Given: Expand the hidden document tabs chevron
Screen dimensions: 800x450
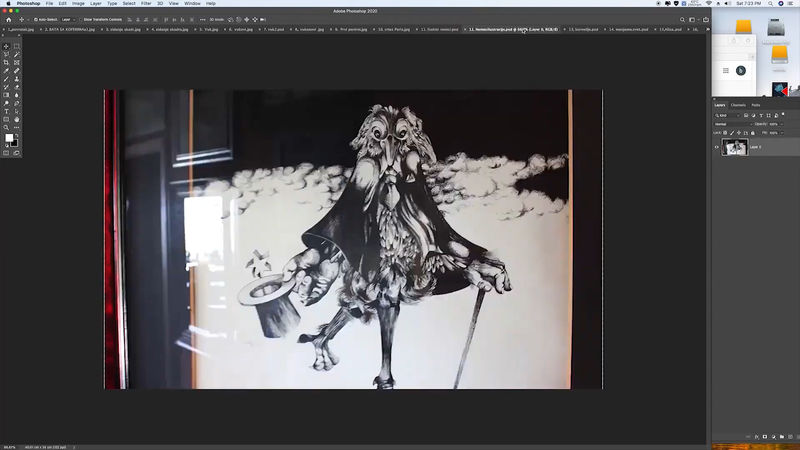Looking at the screenshot, I should [707, 29].
